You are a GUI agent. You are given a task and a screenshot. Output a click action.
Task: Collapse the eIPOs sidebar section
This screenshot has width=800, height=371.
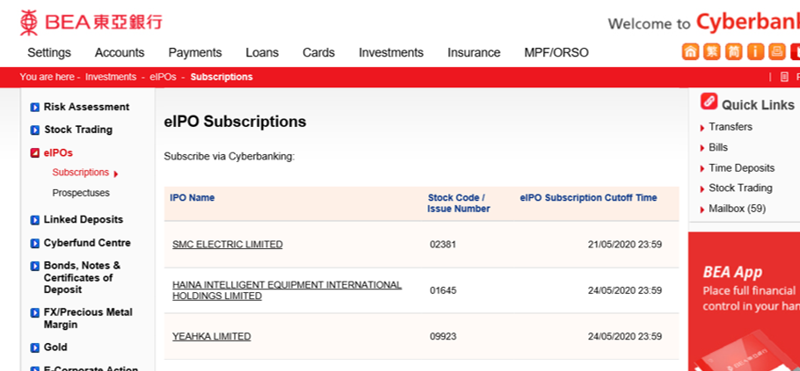(x=58, y=153)
